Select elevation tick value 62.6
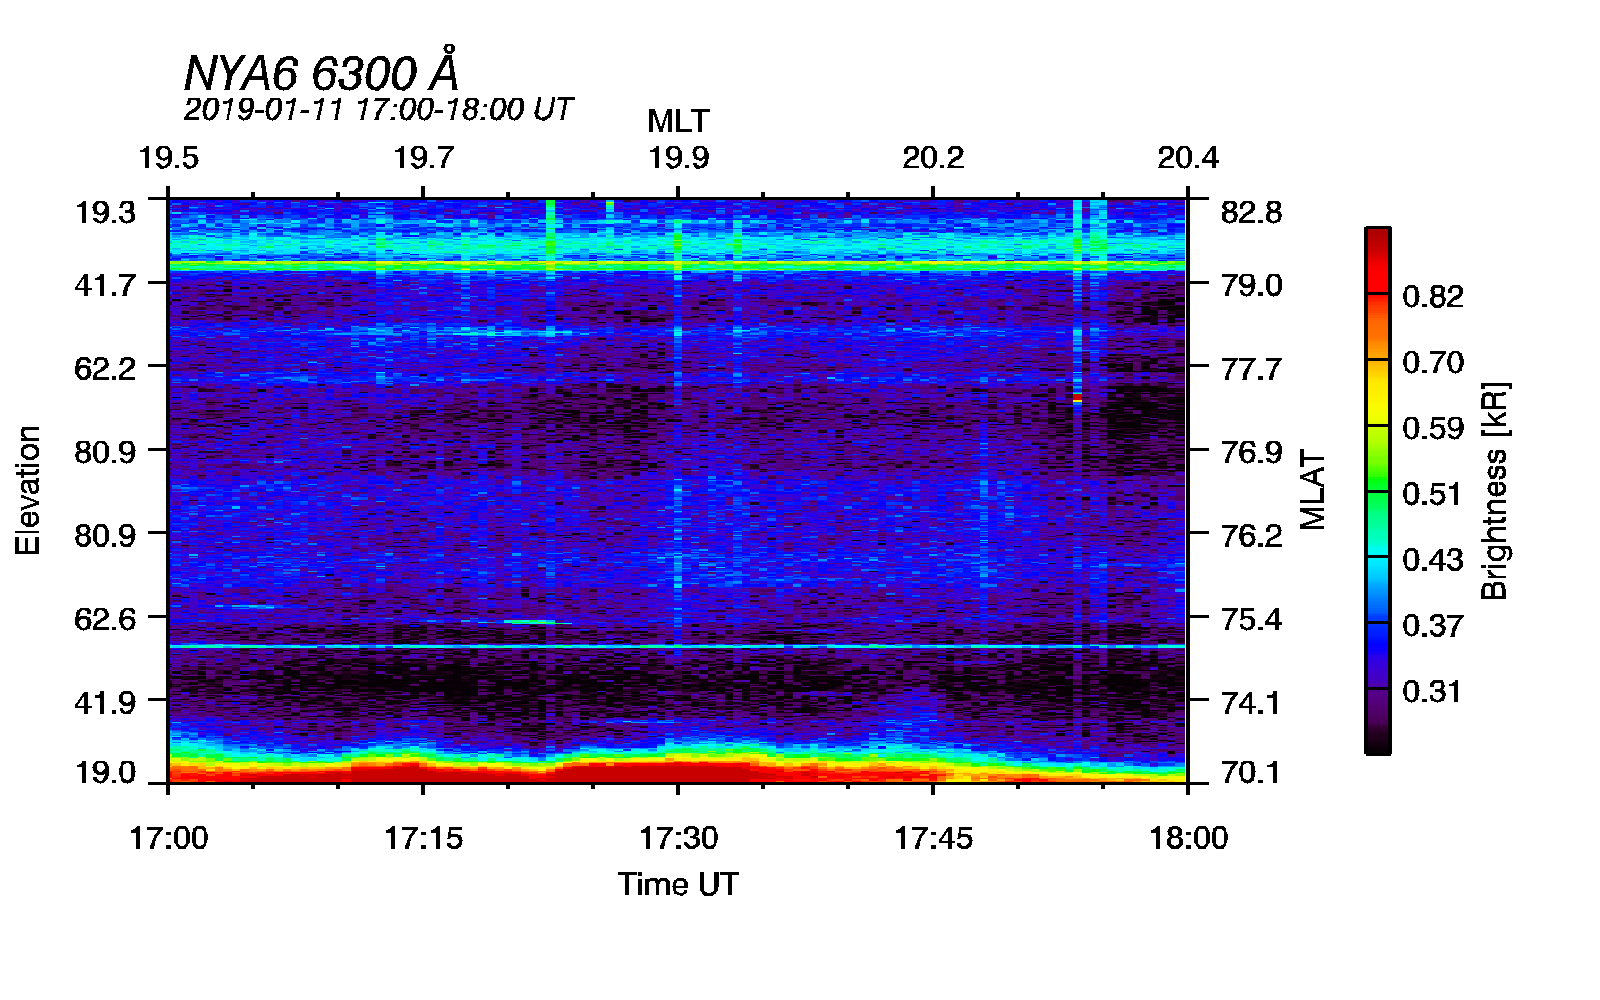Viewport: 1600px width, 1000px height. click(105, 619)
